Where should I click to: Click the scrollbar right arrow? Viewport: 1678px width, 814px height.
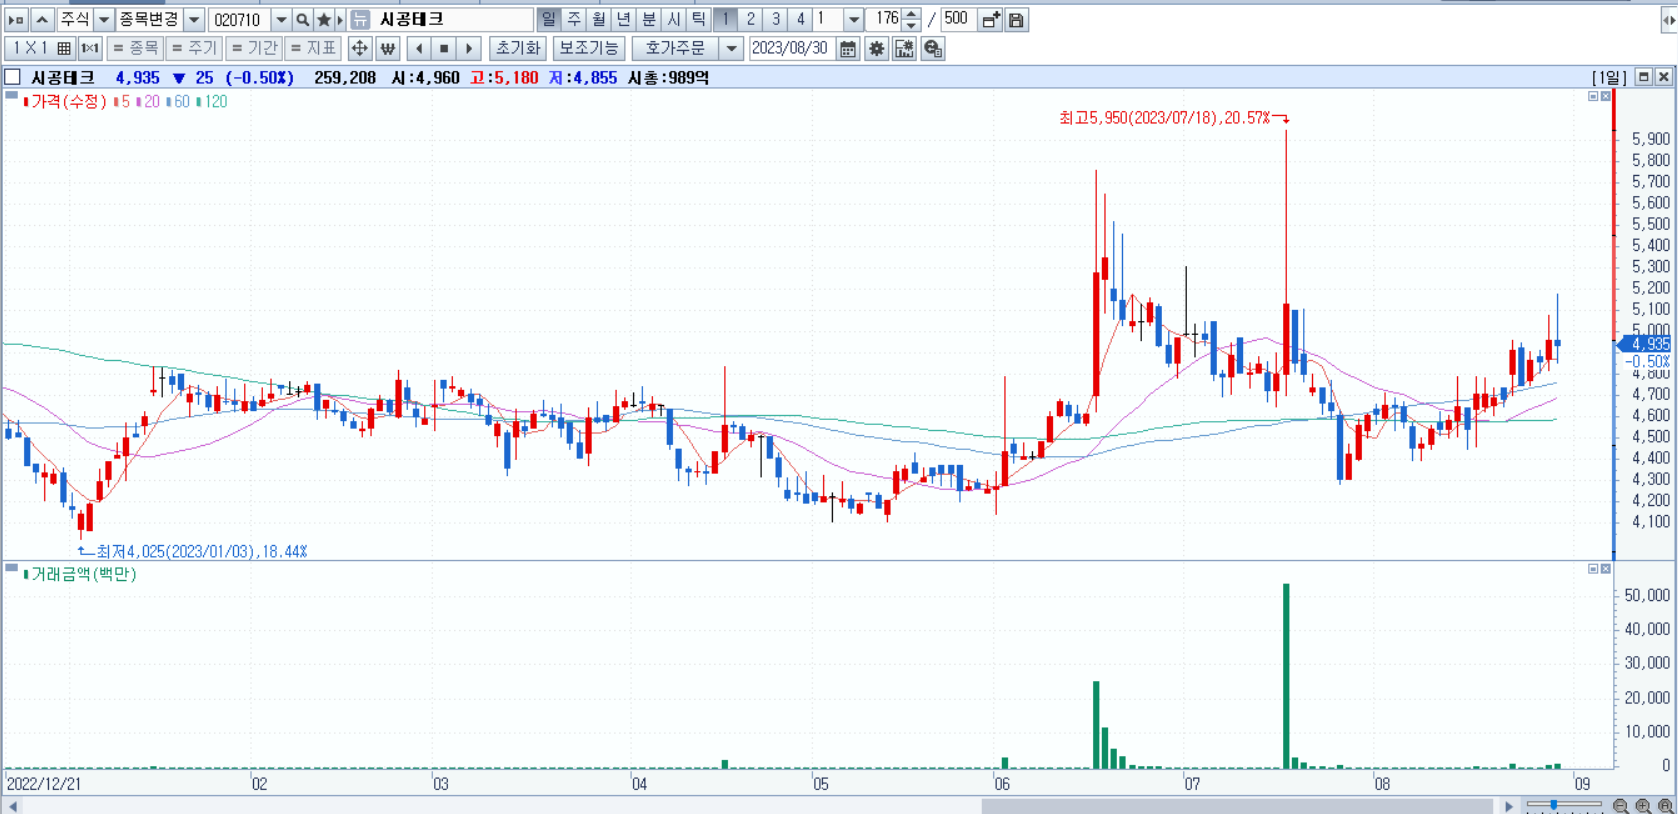[x=1509, y=806]
